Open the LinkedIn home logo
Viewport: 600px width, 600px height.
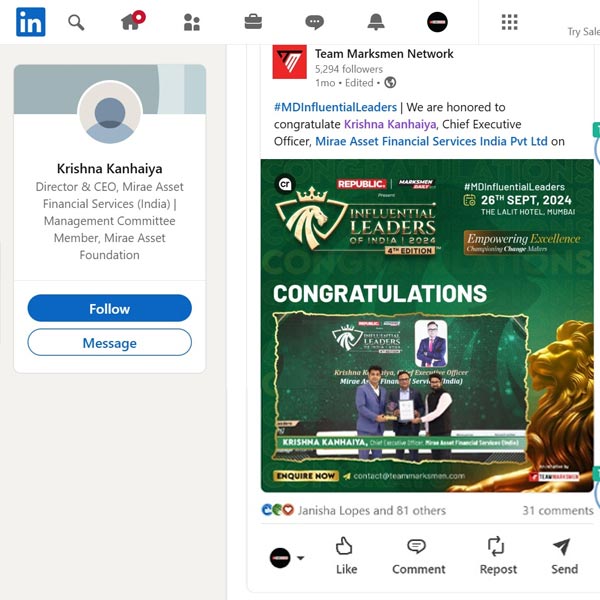(31, 22)
